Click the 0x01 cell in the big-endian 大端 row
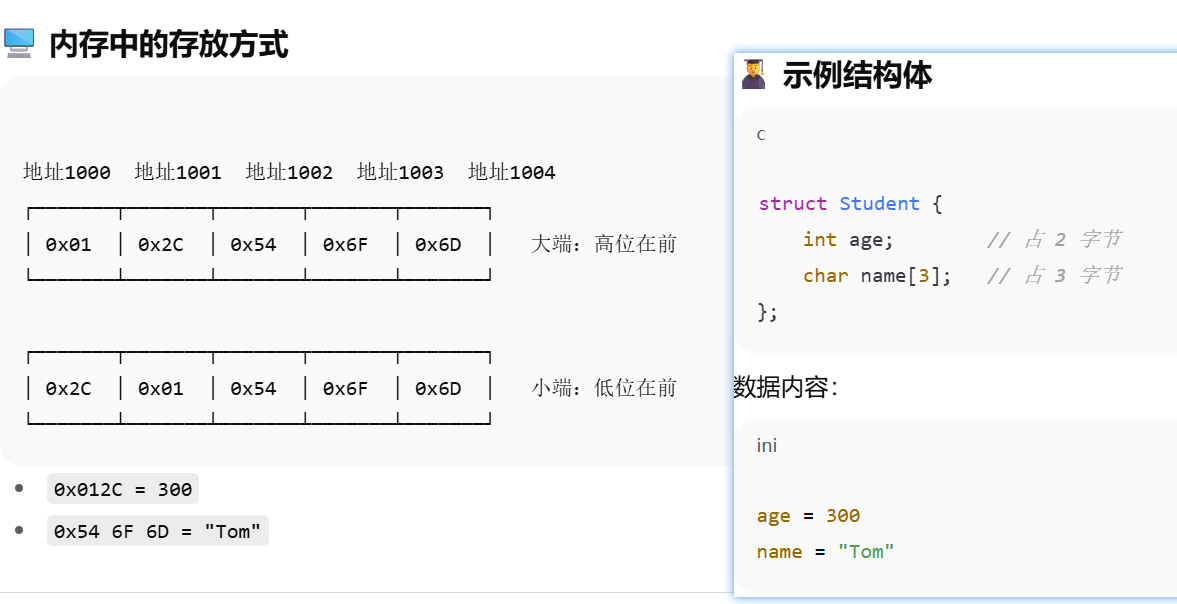The width and height of the screenshot is (1177, 604). tap(69, 245)
